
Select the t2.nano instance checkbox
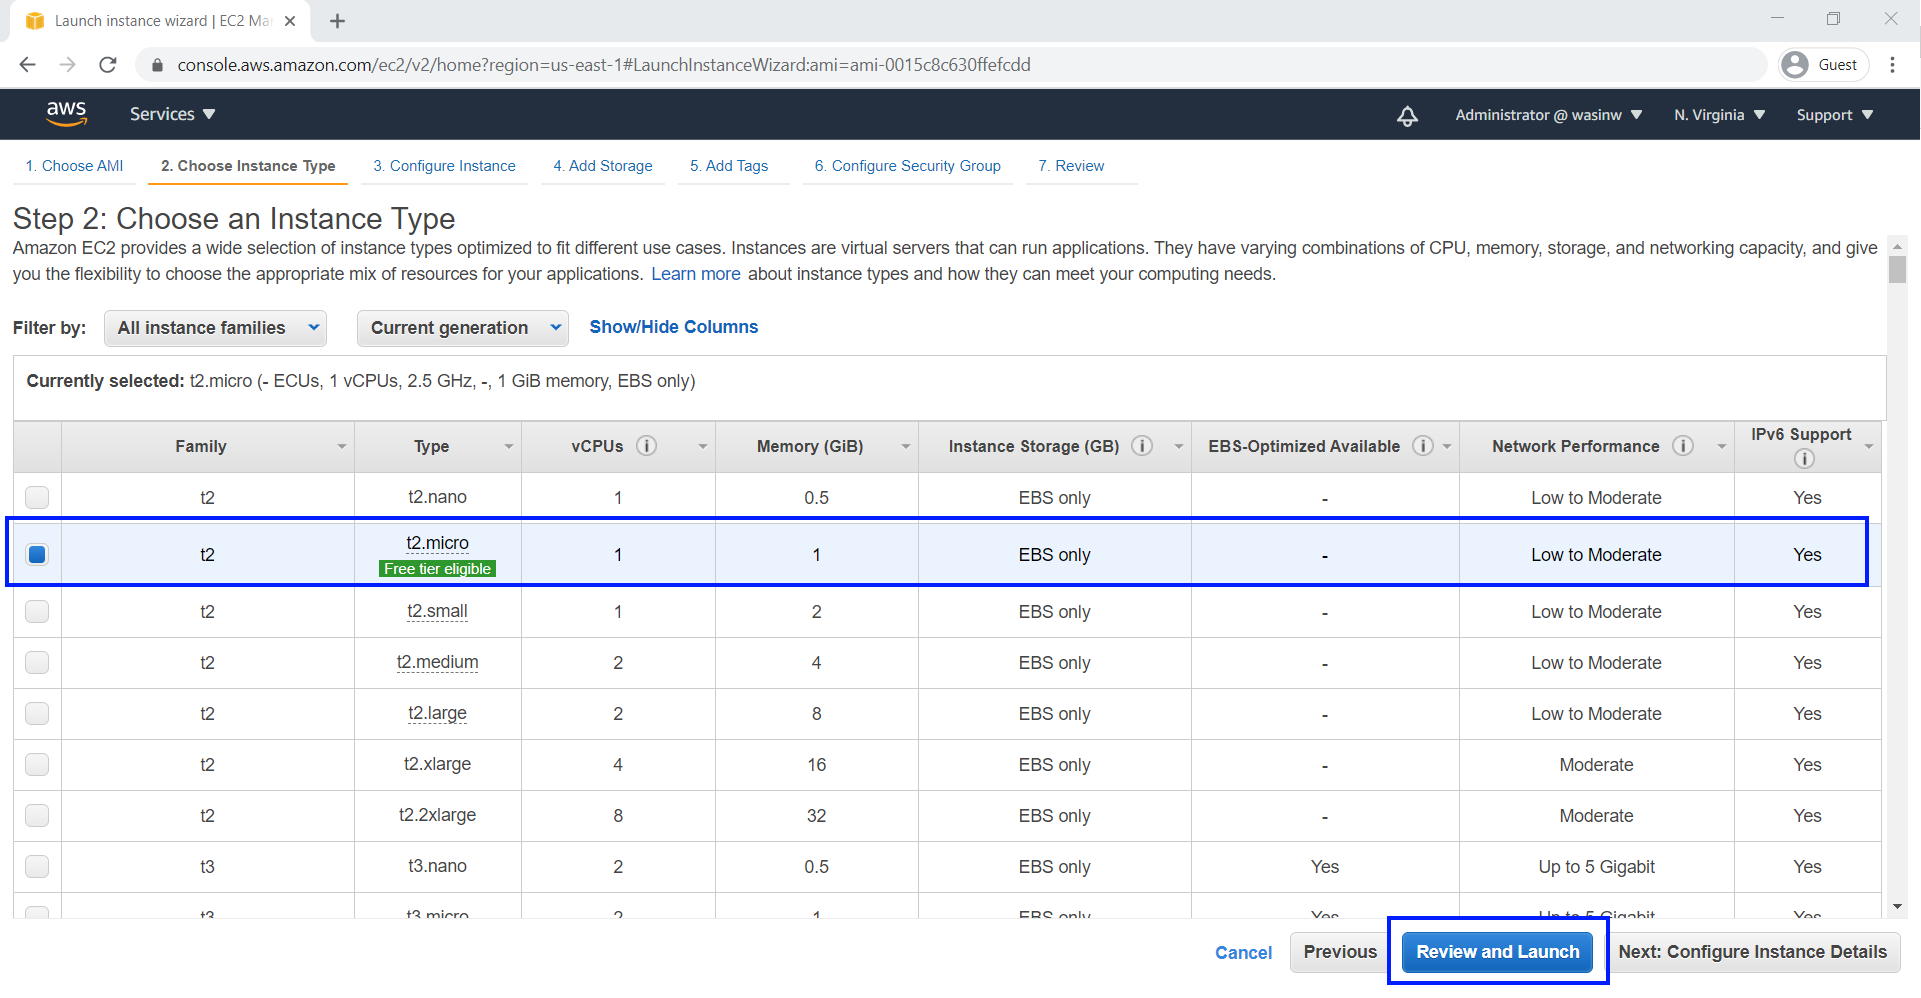point(37,497)
